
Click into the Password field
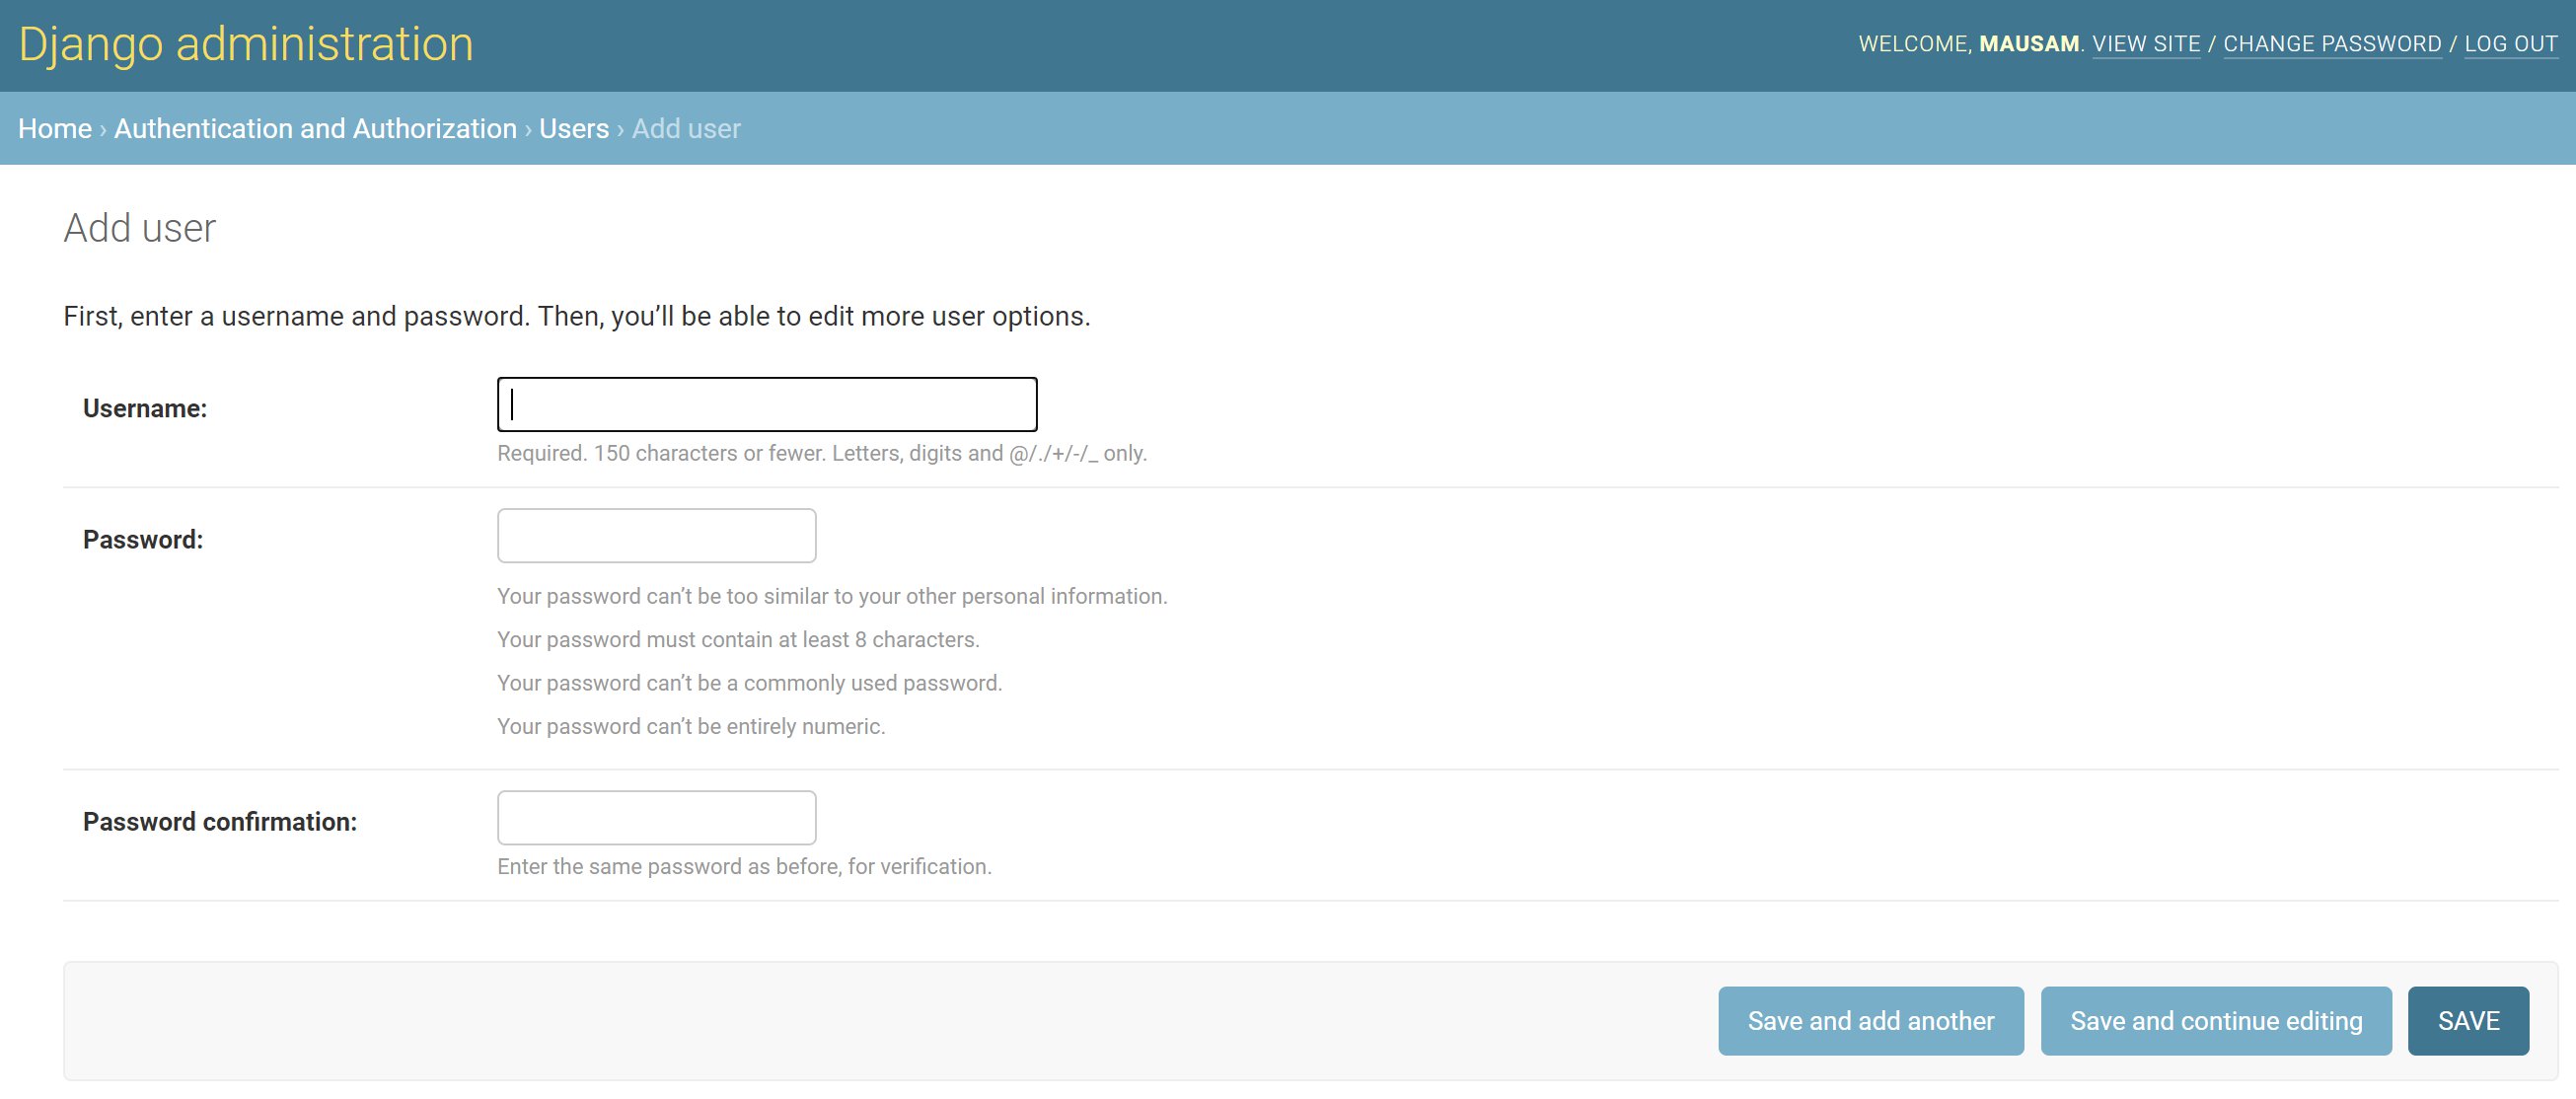656,536
